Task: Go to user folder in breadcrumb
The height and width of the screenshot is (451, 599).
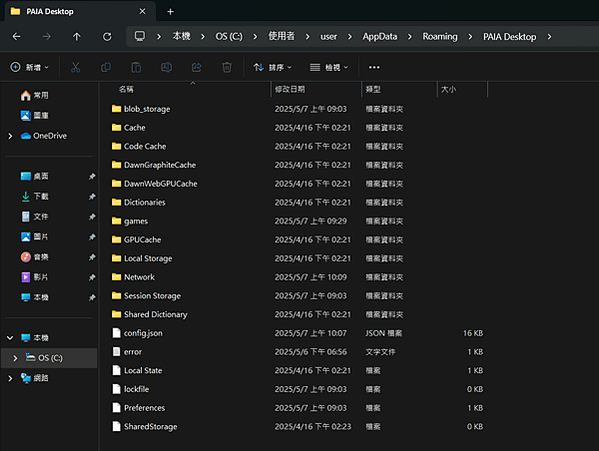Action: pyautogui.click(x=329, y=37)
